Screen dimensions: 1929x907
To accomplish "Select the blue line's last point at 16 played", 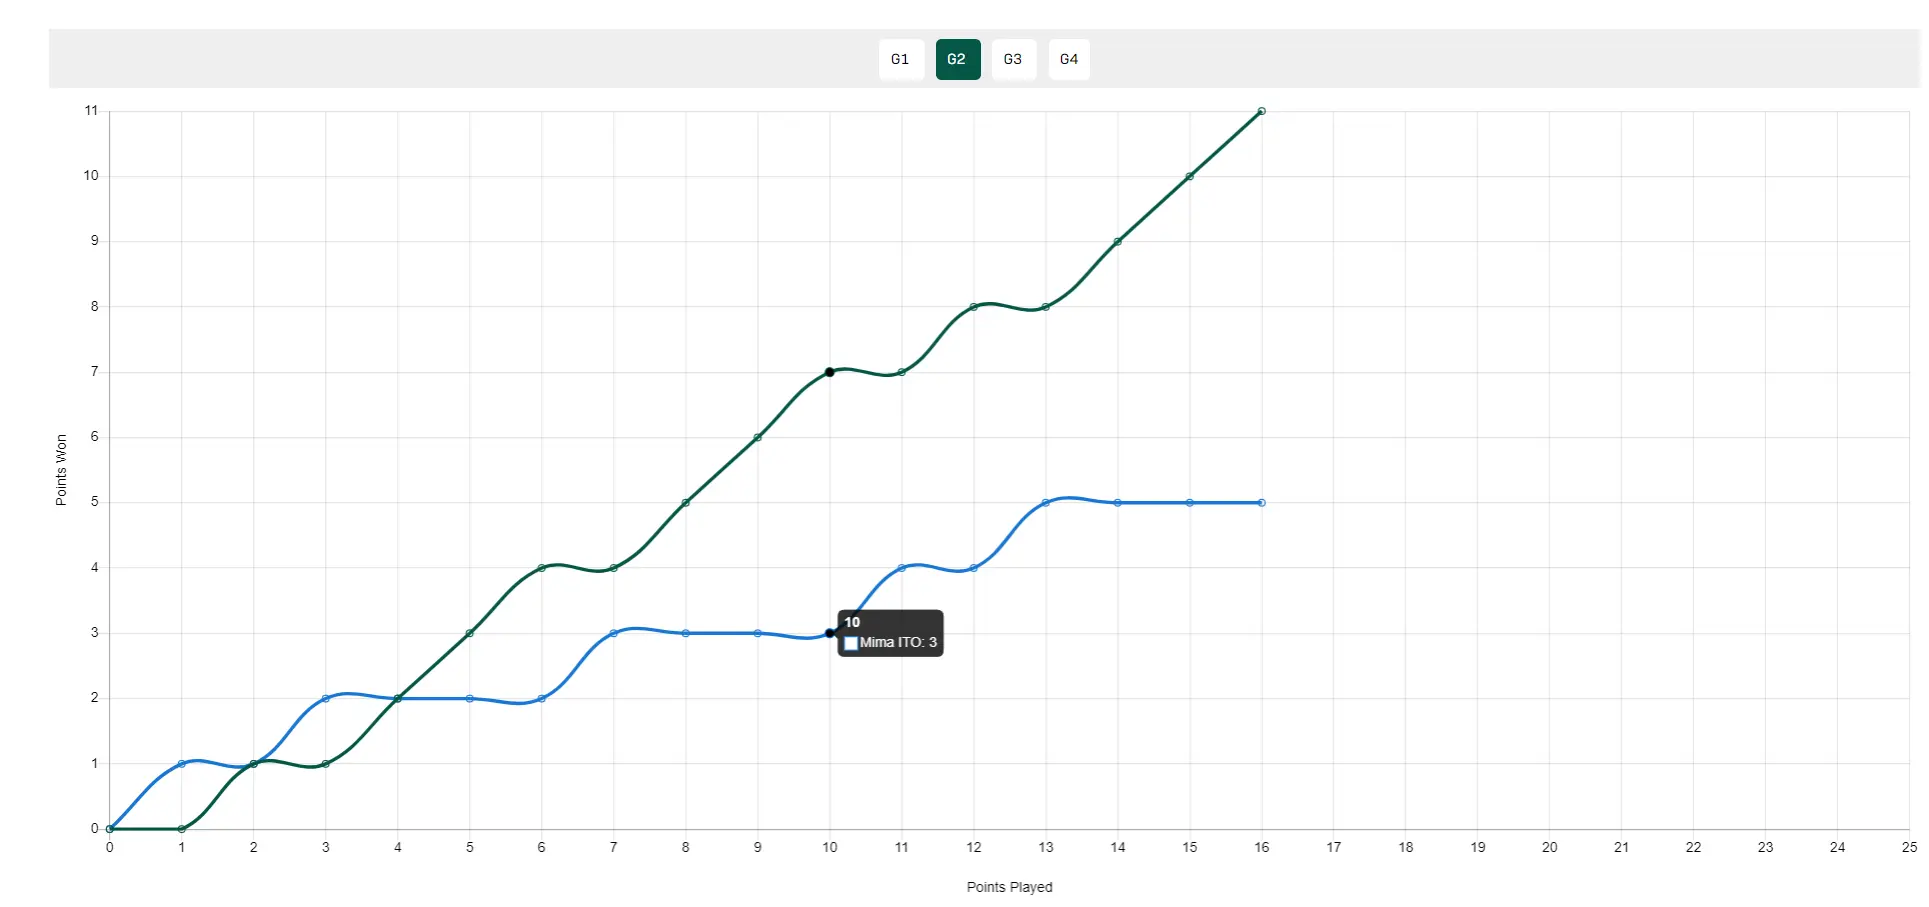I will tap(1261, 503).
